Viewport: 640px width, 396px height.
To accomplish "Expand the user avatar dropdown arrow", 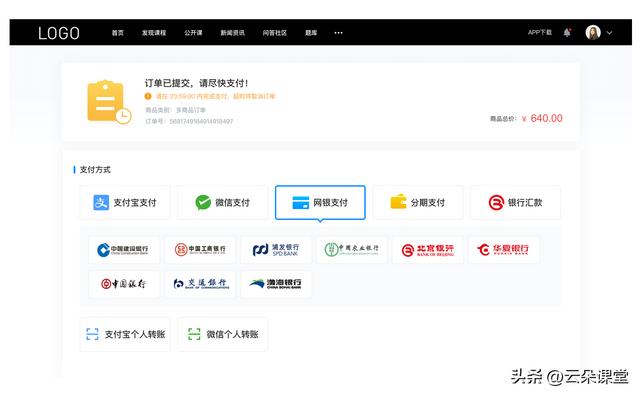I will [609, 33].
